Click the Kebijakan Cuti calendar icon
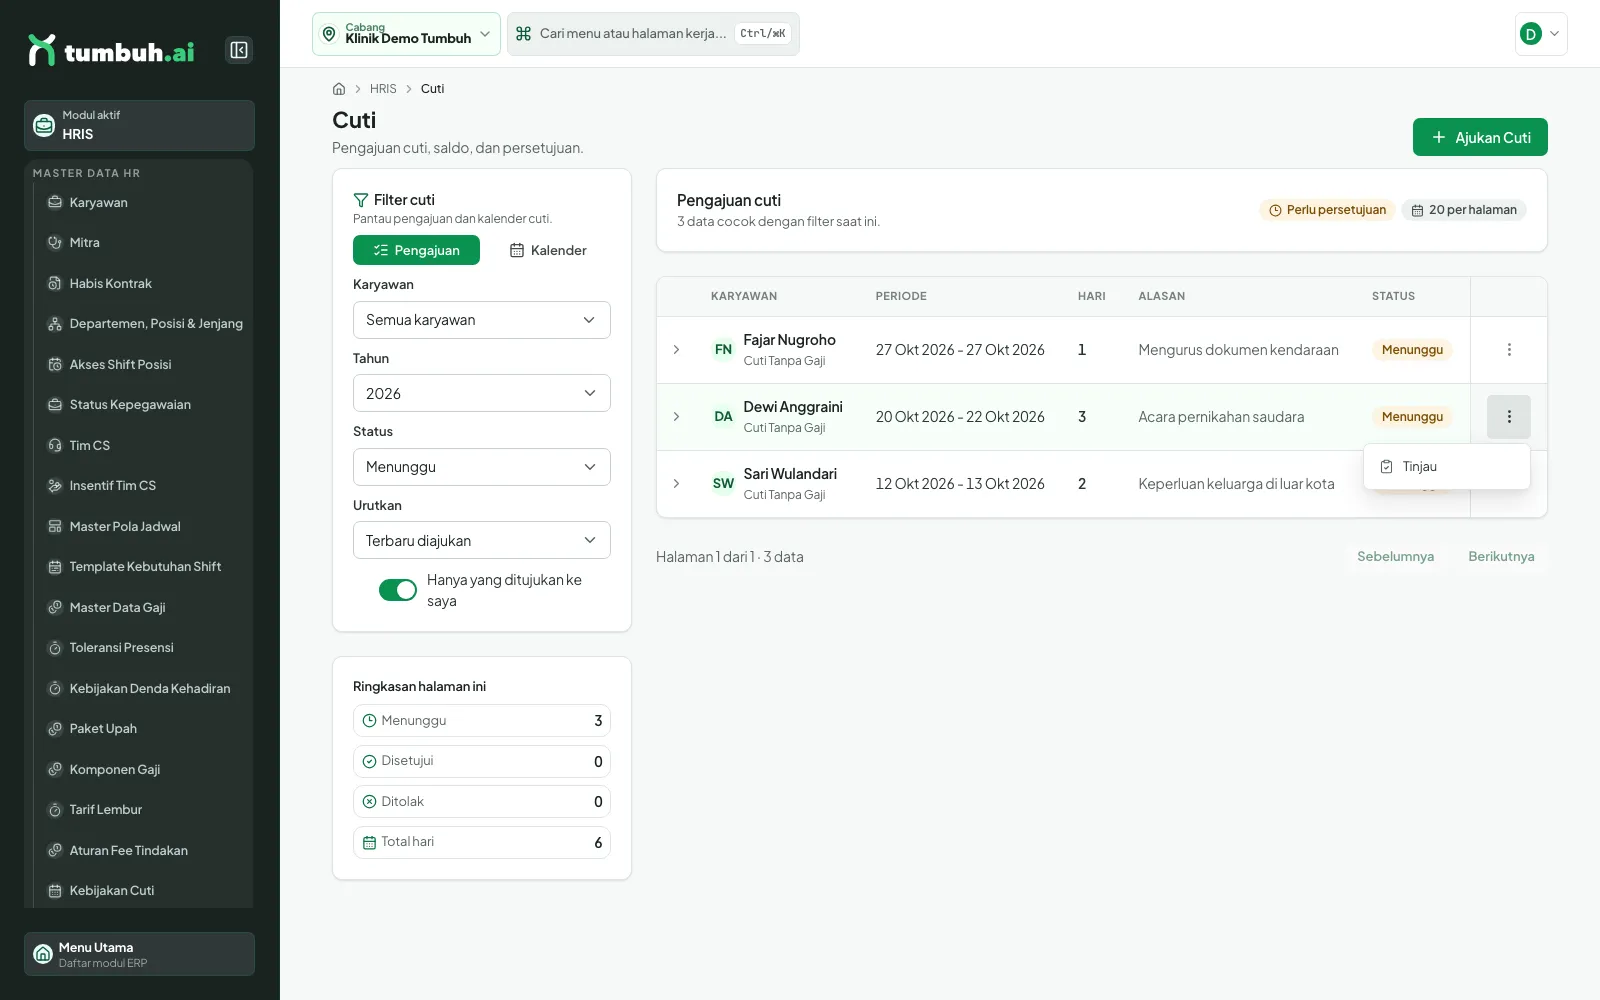This screenshot has width=1600, height=1000. [x=55, y=890]
